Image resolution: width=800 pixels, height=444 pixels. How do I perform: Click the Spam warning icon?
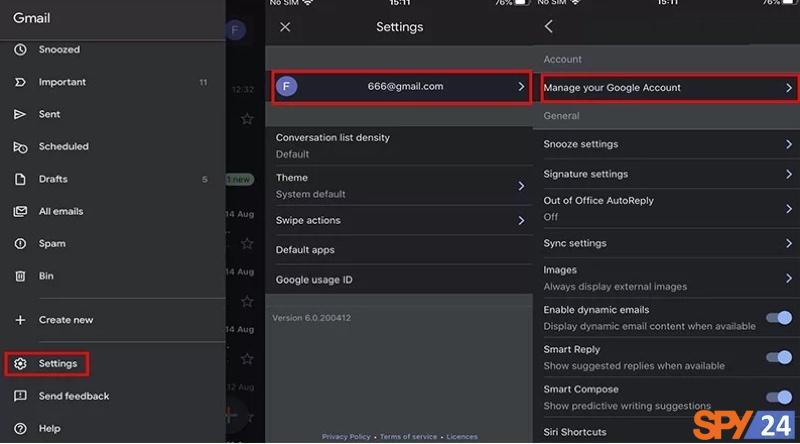(x=20, y=244)
